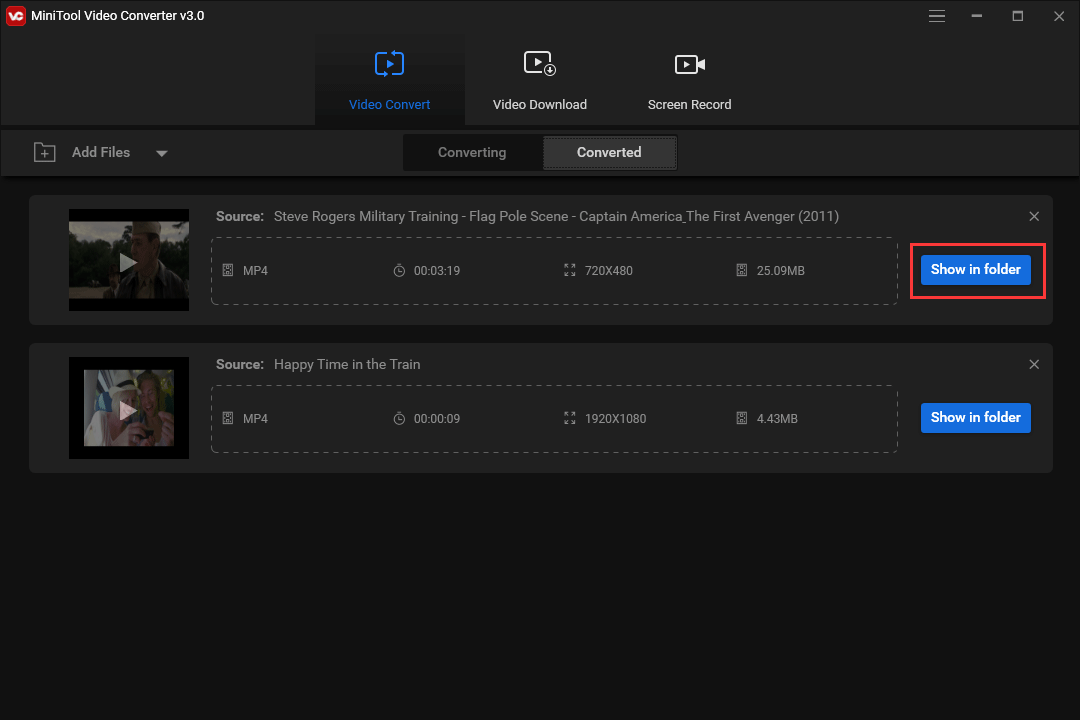Expand the Add Files dropdown arrow
The image size is (1080, 720).
[x=162, y=153]
